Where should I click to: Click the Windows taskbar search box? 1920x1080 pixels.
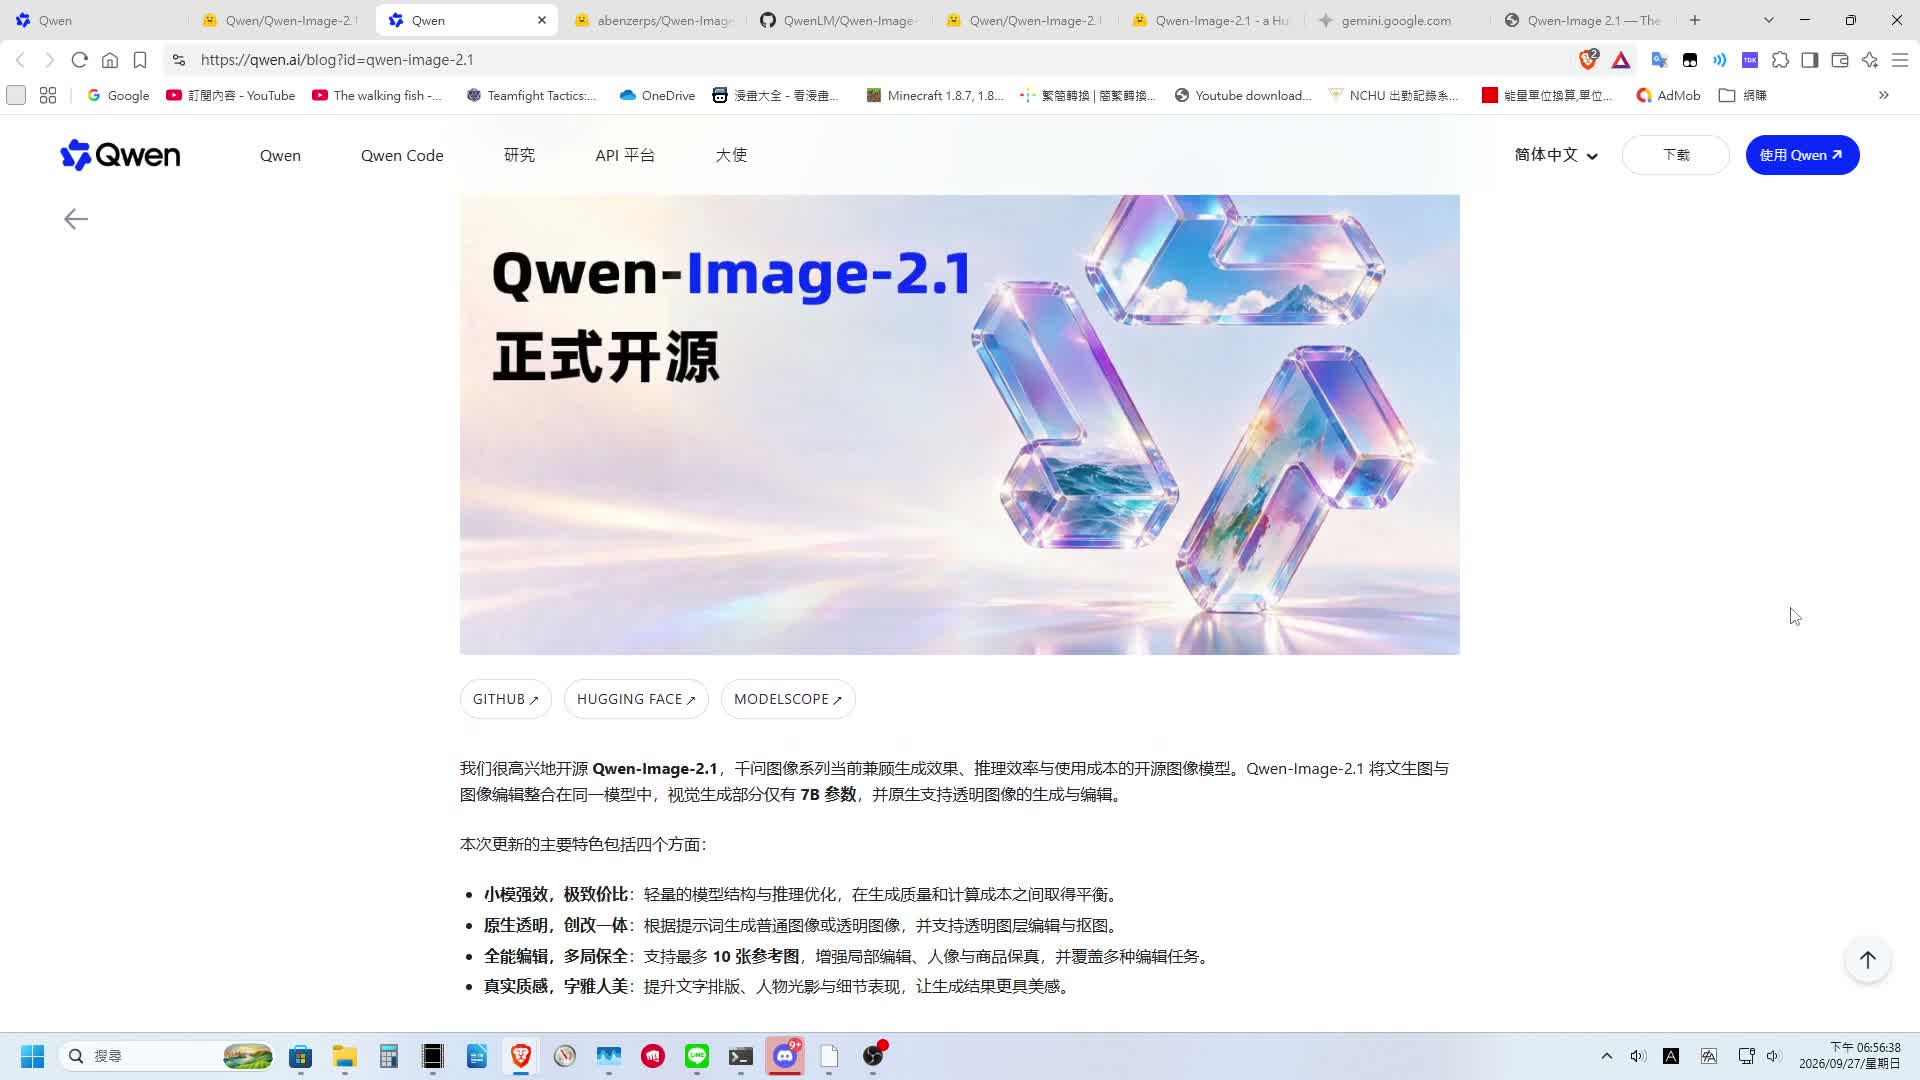click(168, 1056)
